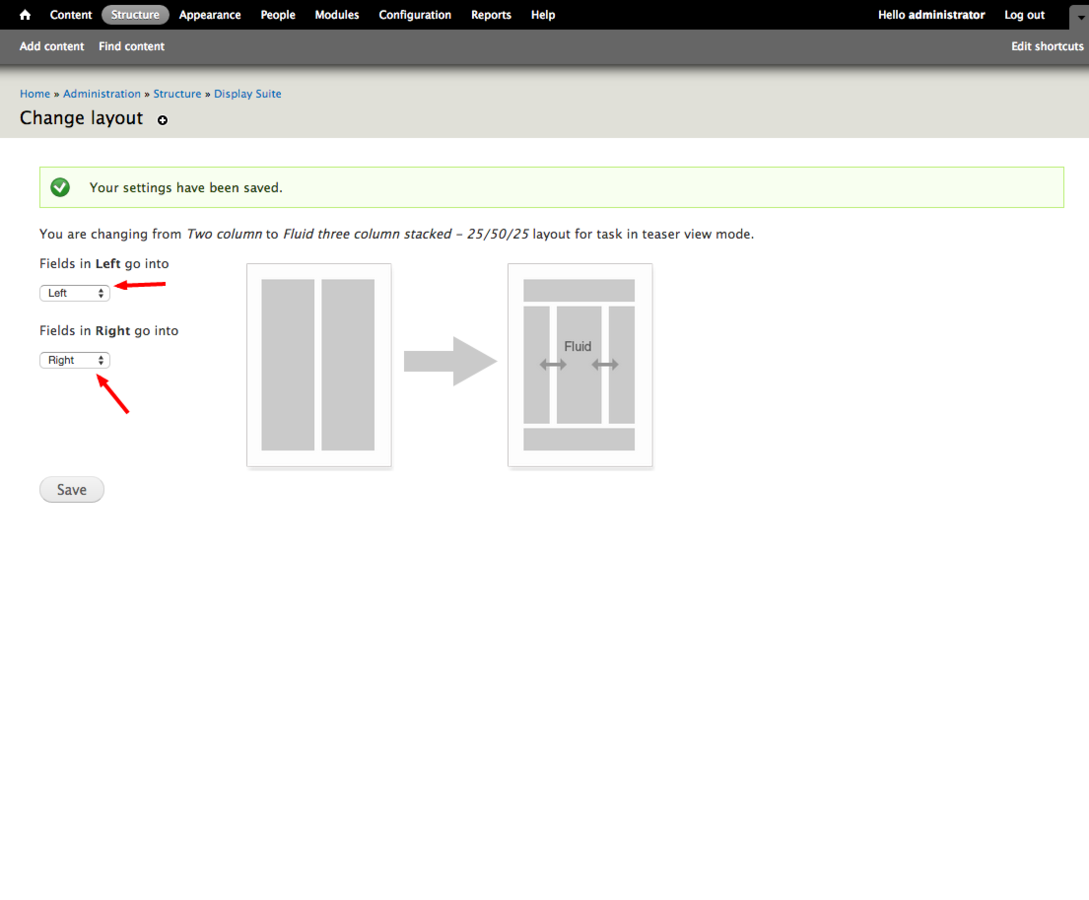This screenshot has height=900, width=1089.
Task: Follow the Home breadcrumb link
Action: [35, 94]
